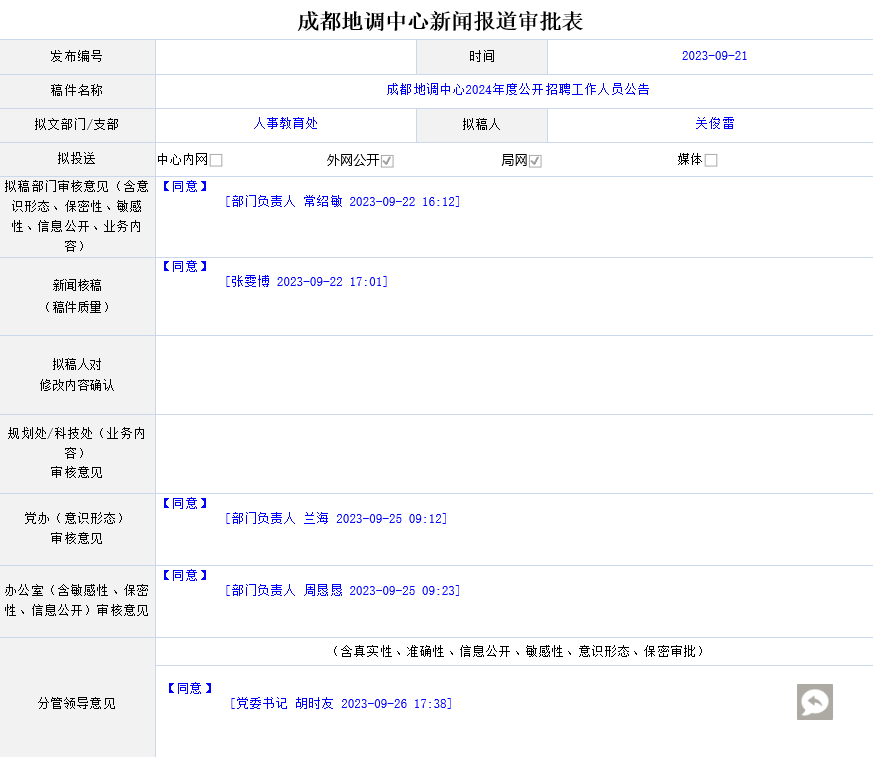Enable the 媒体 checkbox

[711, 160]
